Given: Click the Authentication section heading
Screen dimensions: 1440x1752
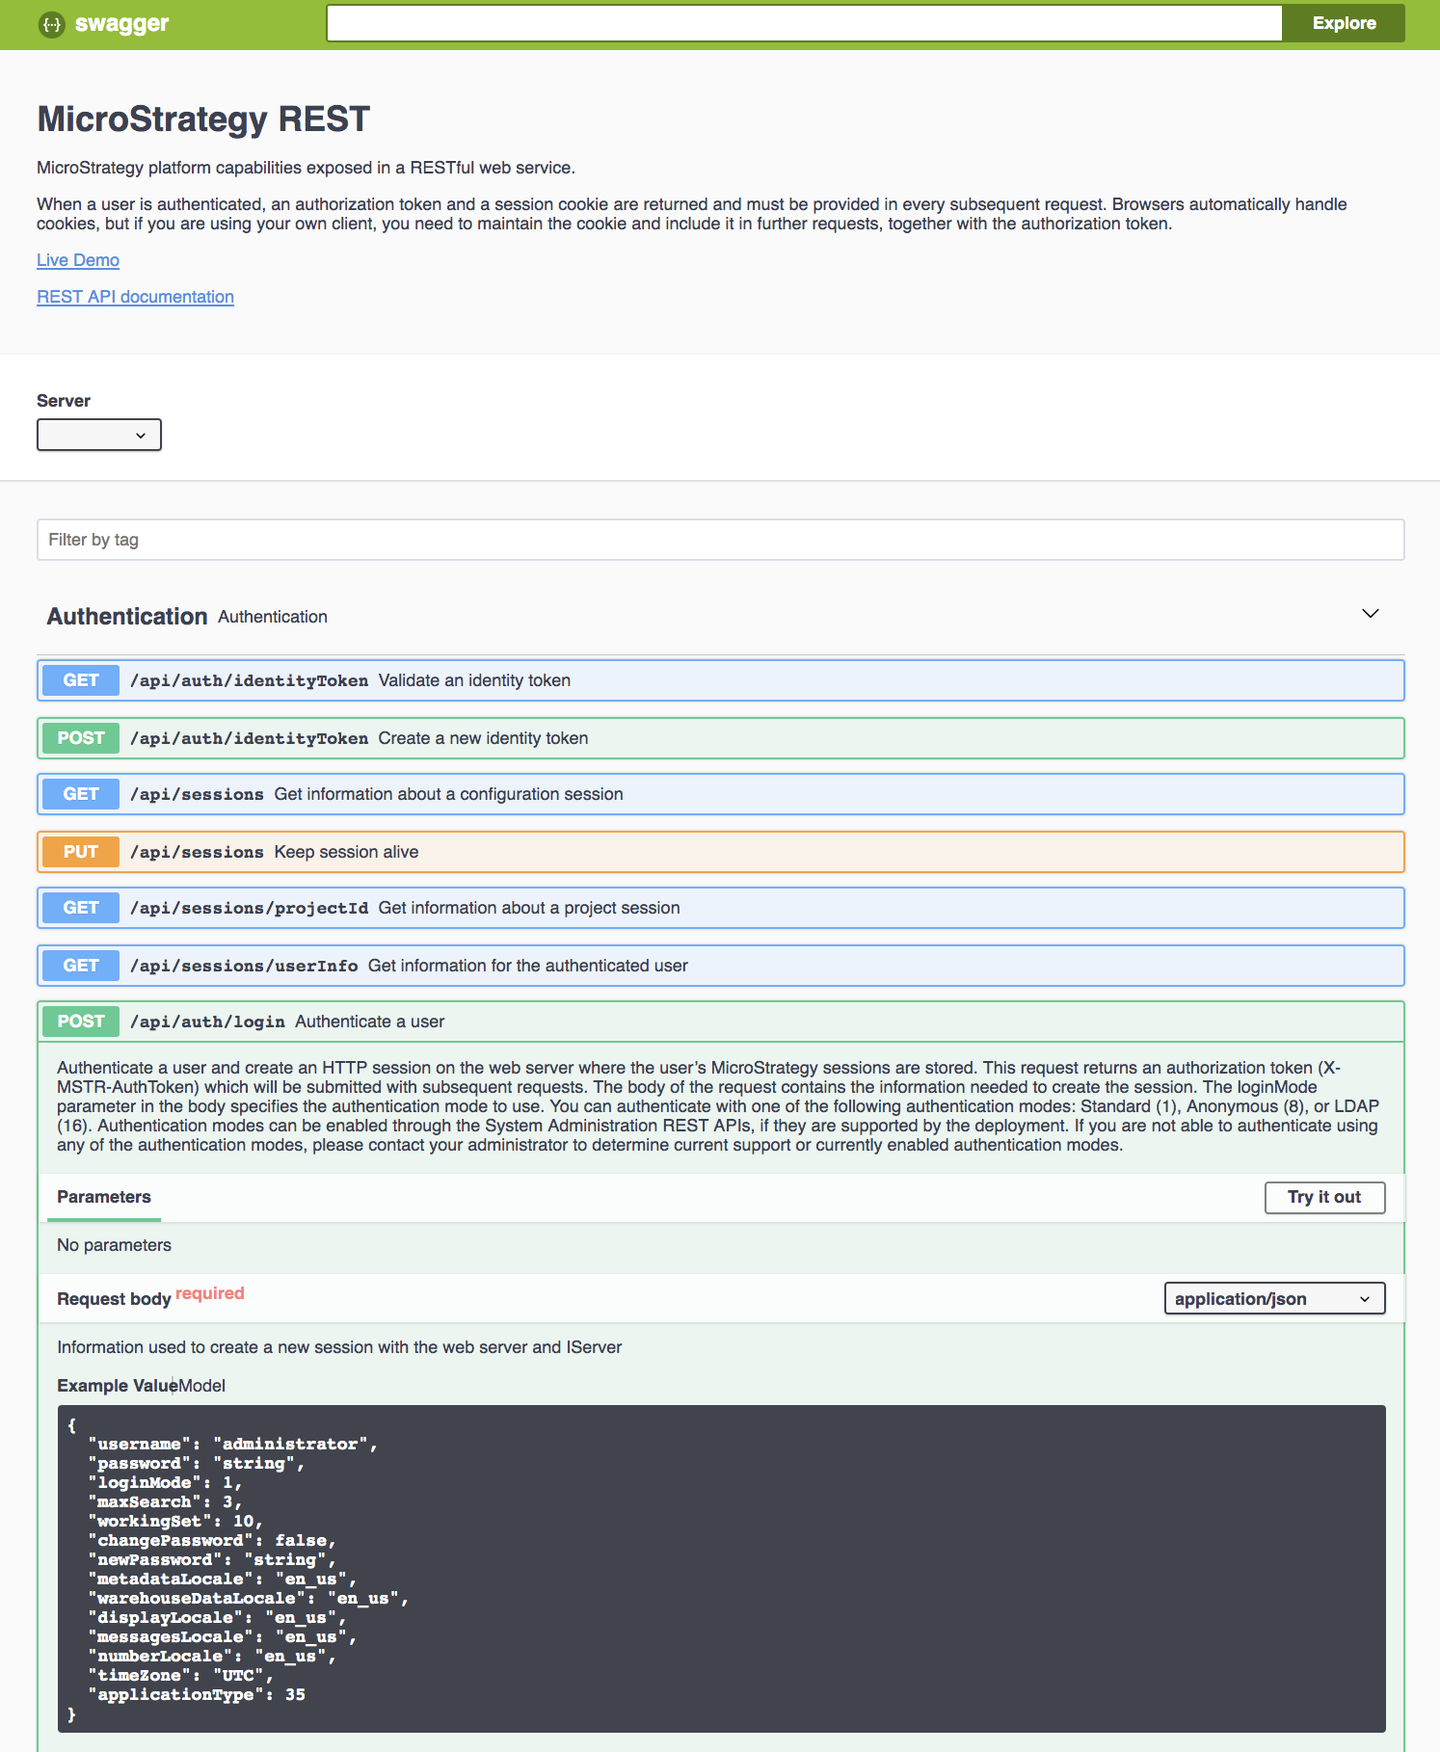Looking at the screenshot, I should click(x=127, y=616).
